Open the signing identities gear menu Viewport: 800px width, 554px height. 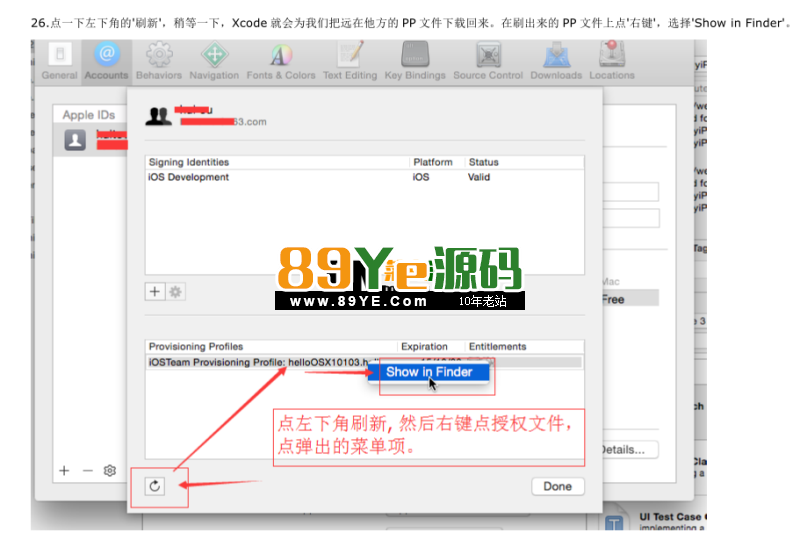coord(176,292)
